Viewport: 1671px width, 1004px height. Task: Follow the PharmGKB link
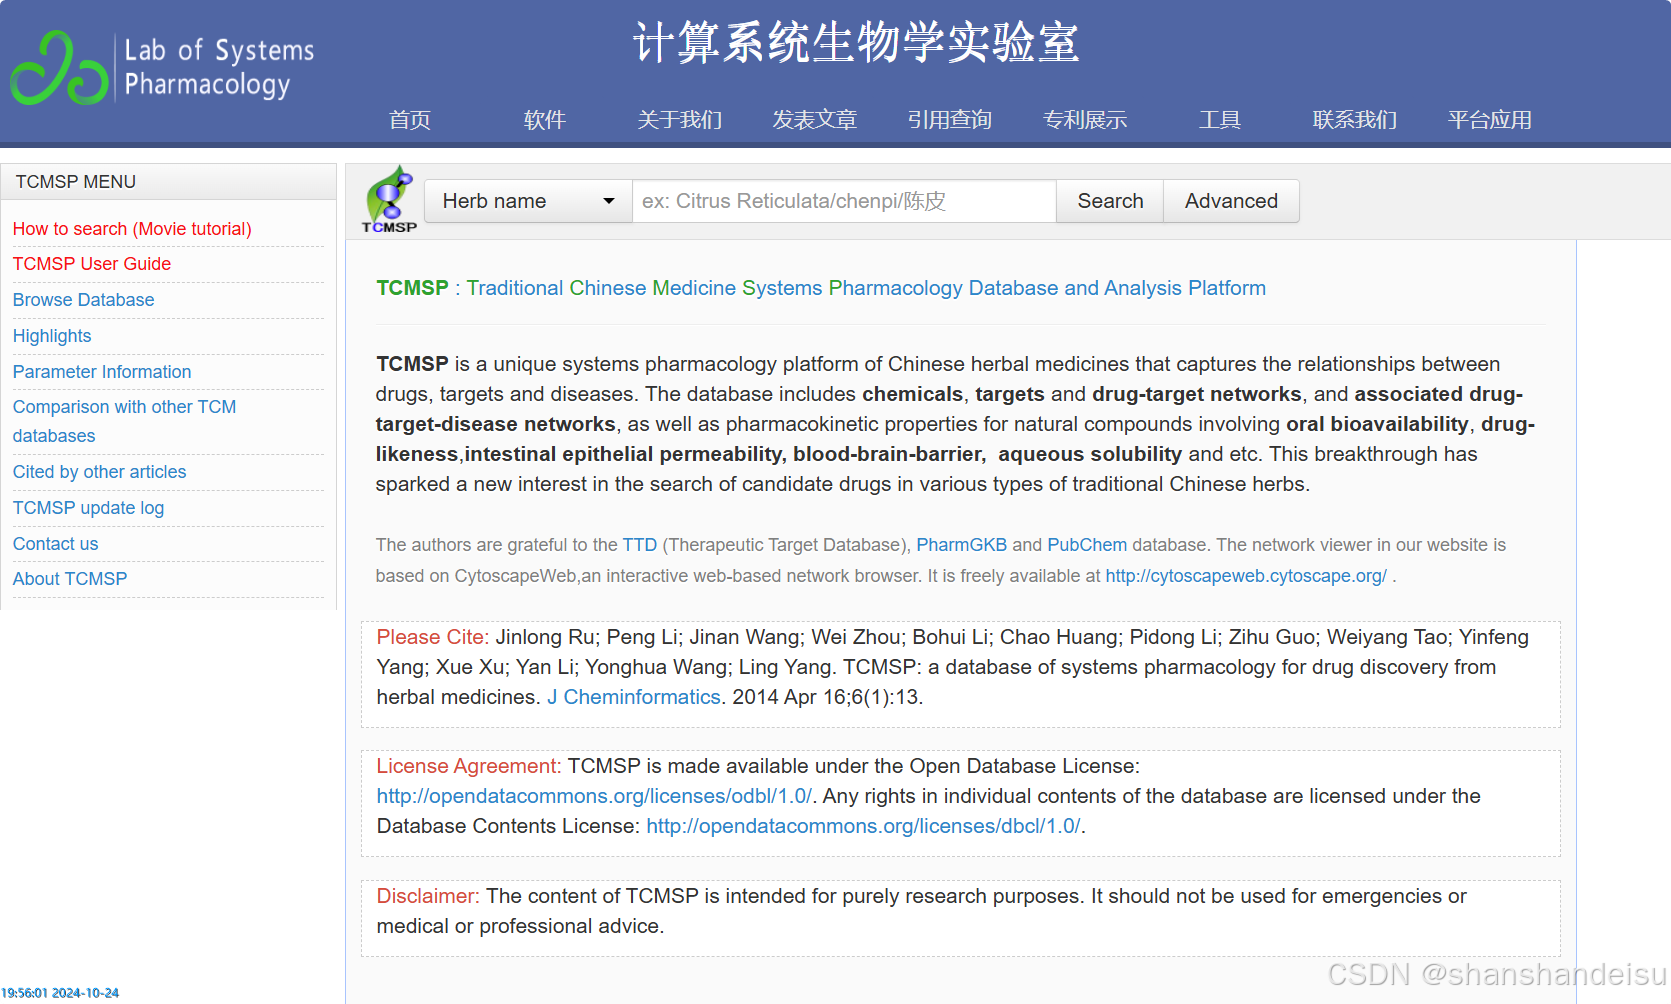pos(962,545)
